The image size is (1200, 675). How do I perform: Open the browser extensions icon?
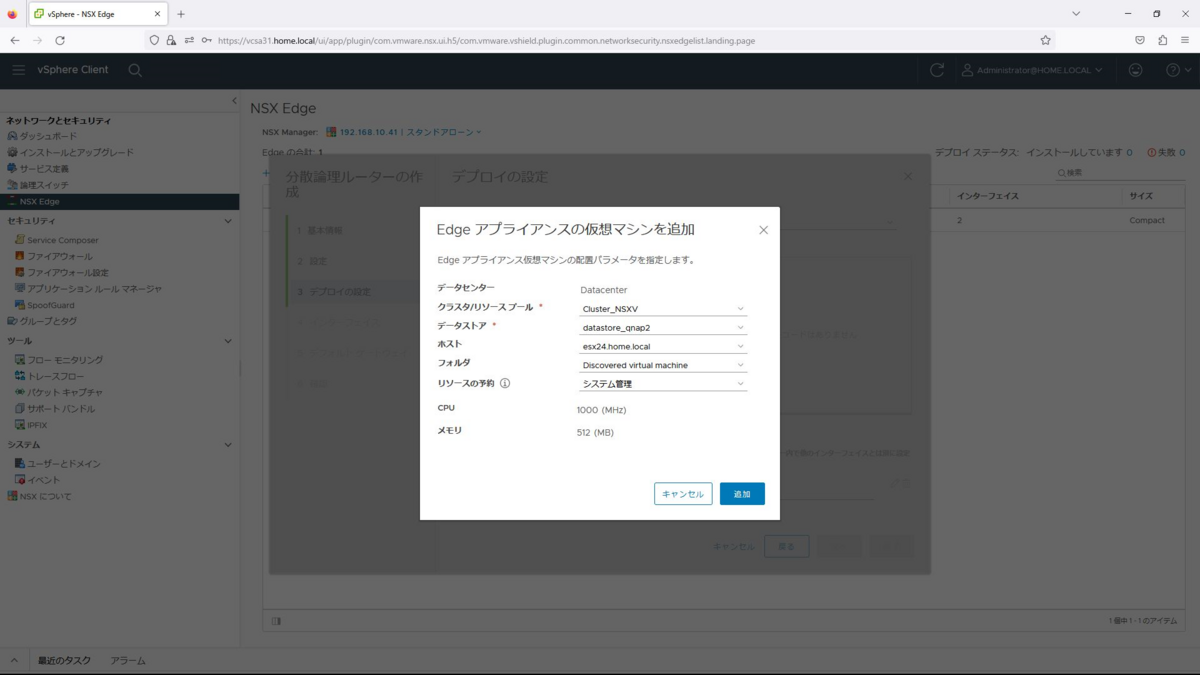pyautogui.click(x=1162, y=40)
